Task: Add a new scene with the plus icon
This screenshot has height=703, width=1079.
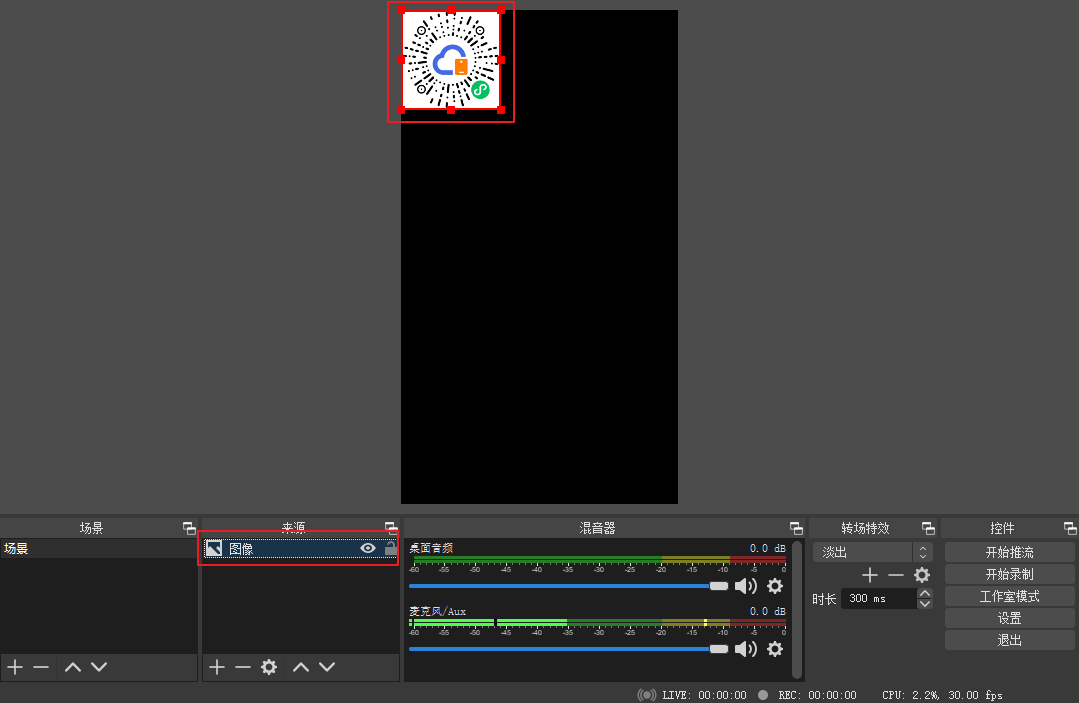Action: (x=15, y=667)
